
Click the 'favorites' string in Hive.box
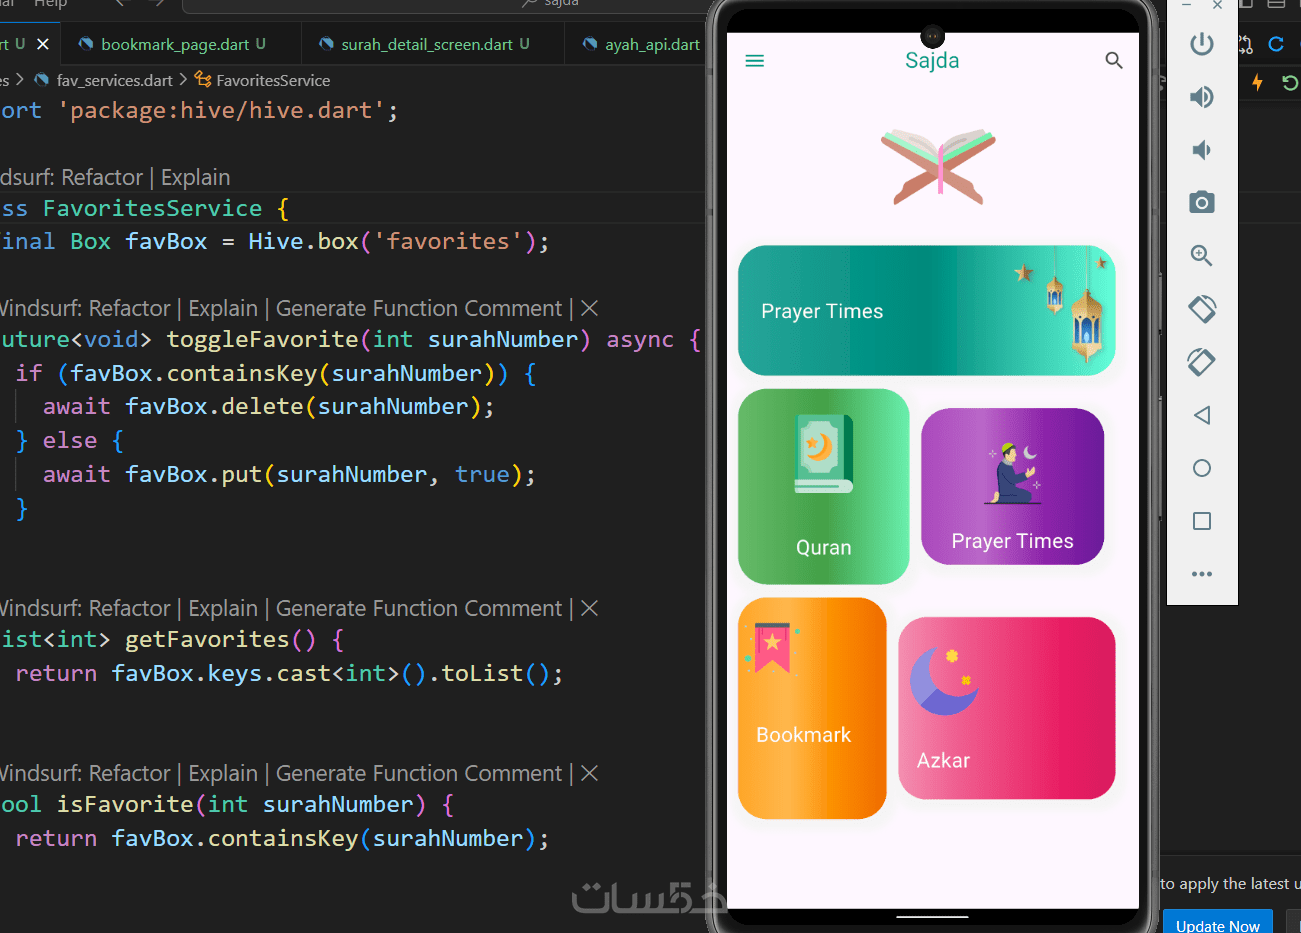(448, 241)
